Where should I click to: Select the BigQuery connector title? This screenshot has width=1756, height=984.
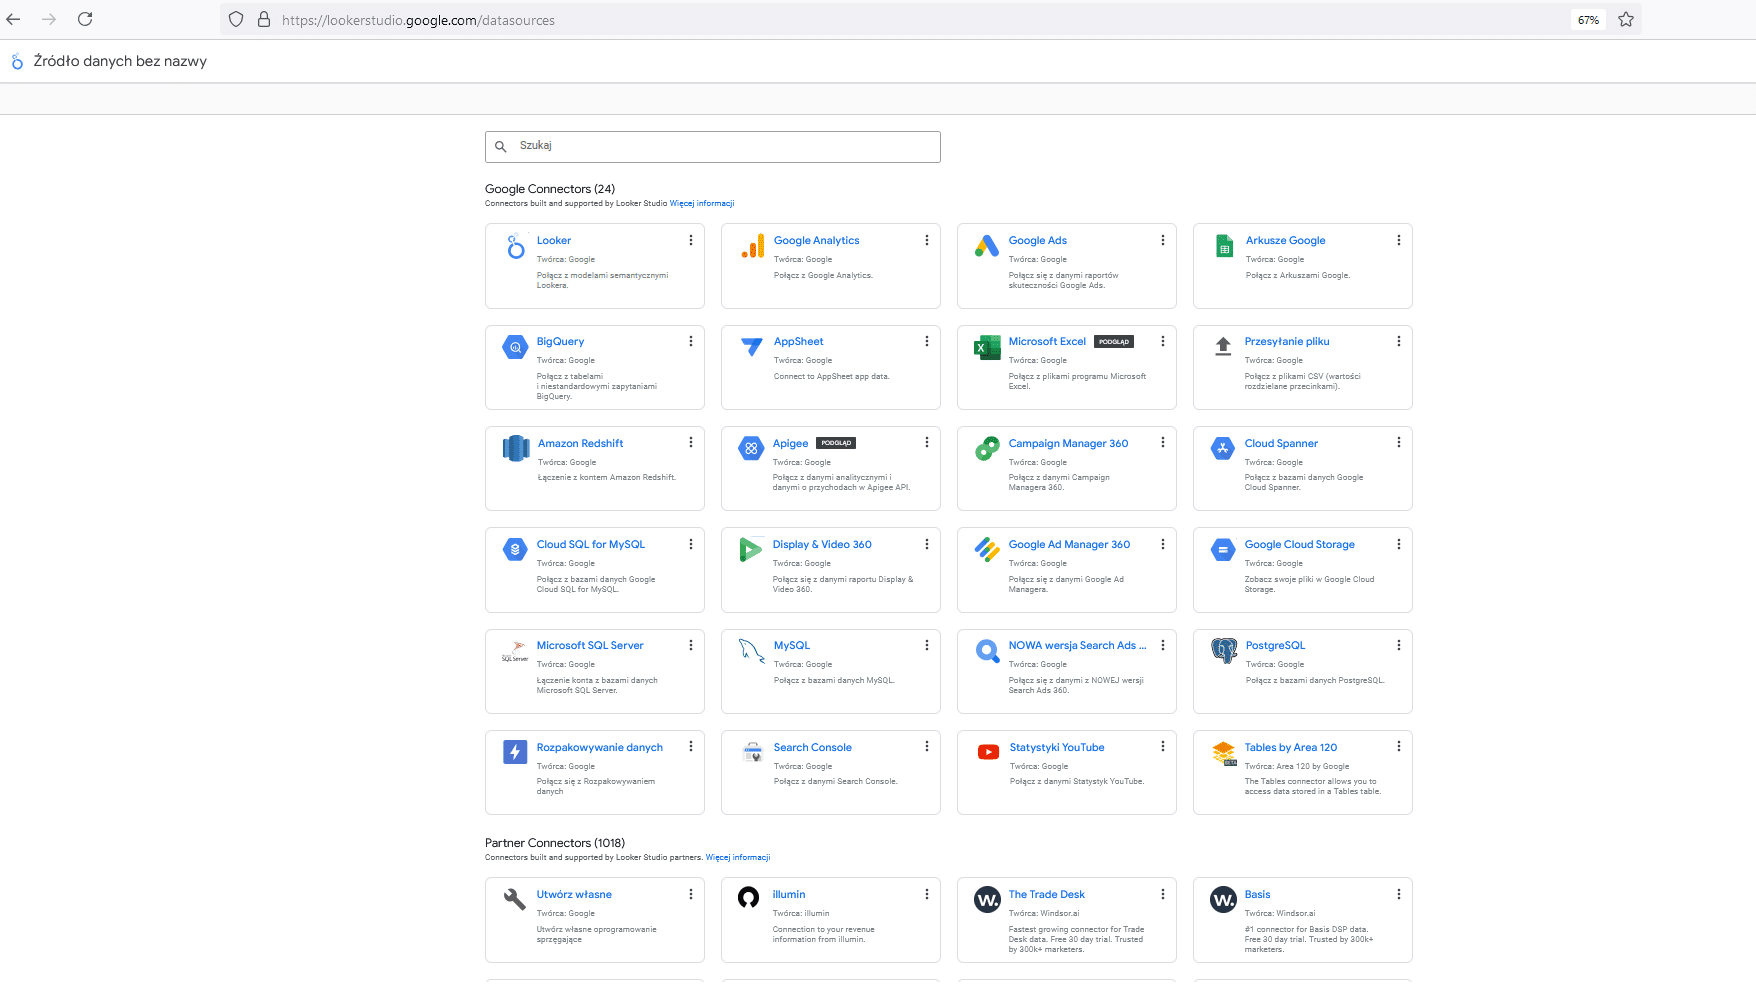coord(560,341)
